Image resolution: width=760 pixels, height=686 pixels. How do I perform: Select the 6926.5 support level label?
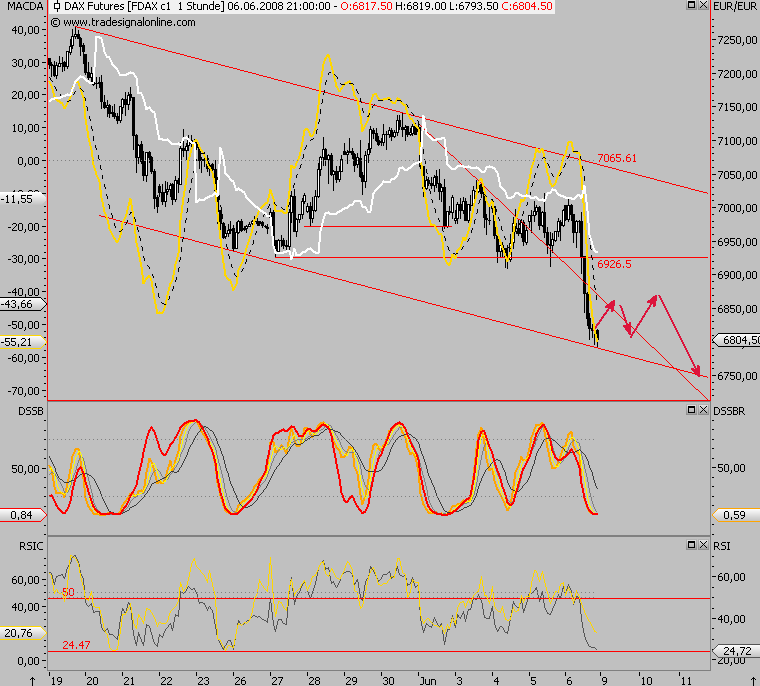[x=614, y=264]
